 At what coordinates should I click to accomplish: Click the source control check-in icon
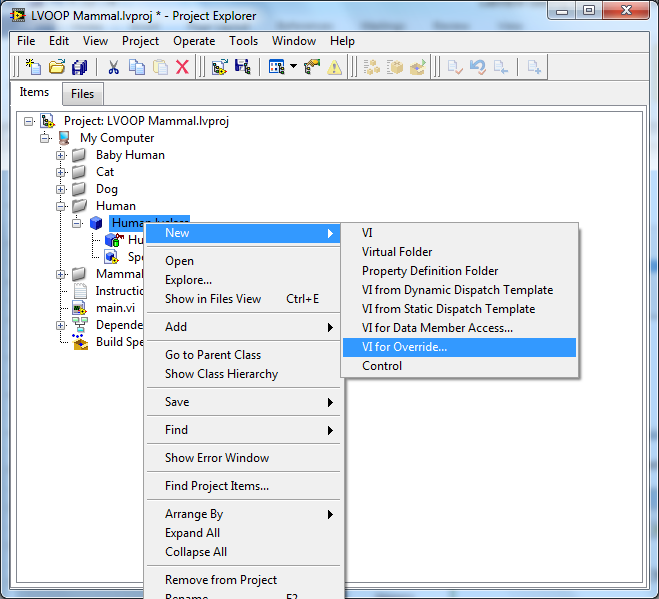(x=455, y=67)
